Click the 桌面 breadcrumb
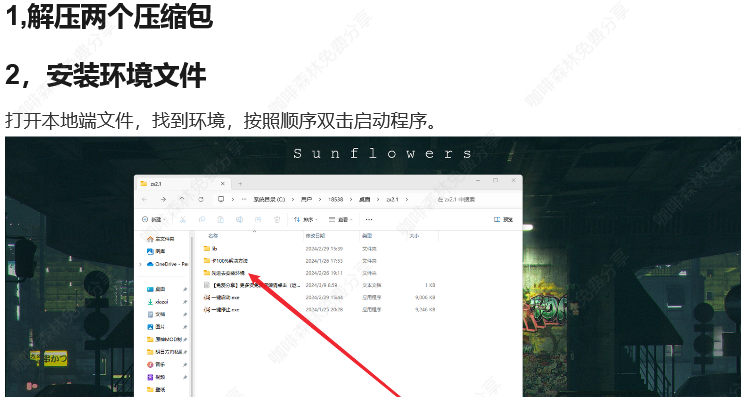 (364, 199)
